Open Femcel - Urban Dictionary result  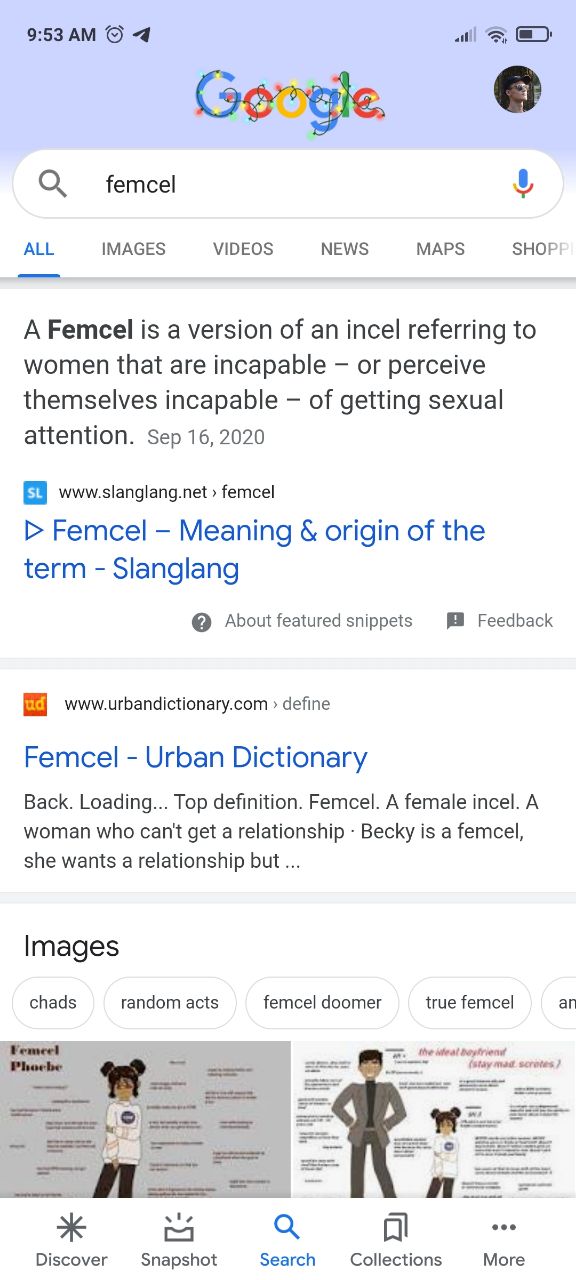(196, 757)
